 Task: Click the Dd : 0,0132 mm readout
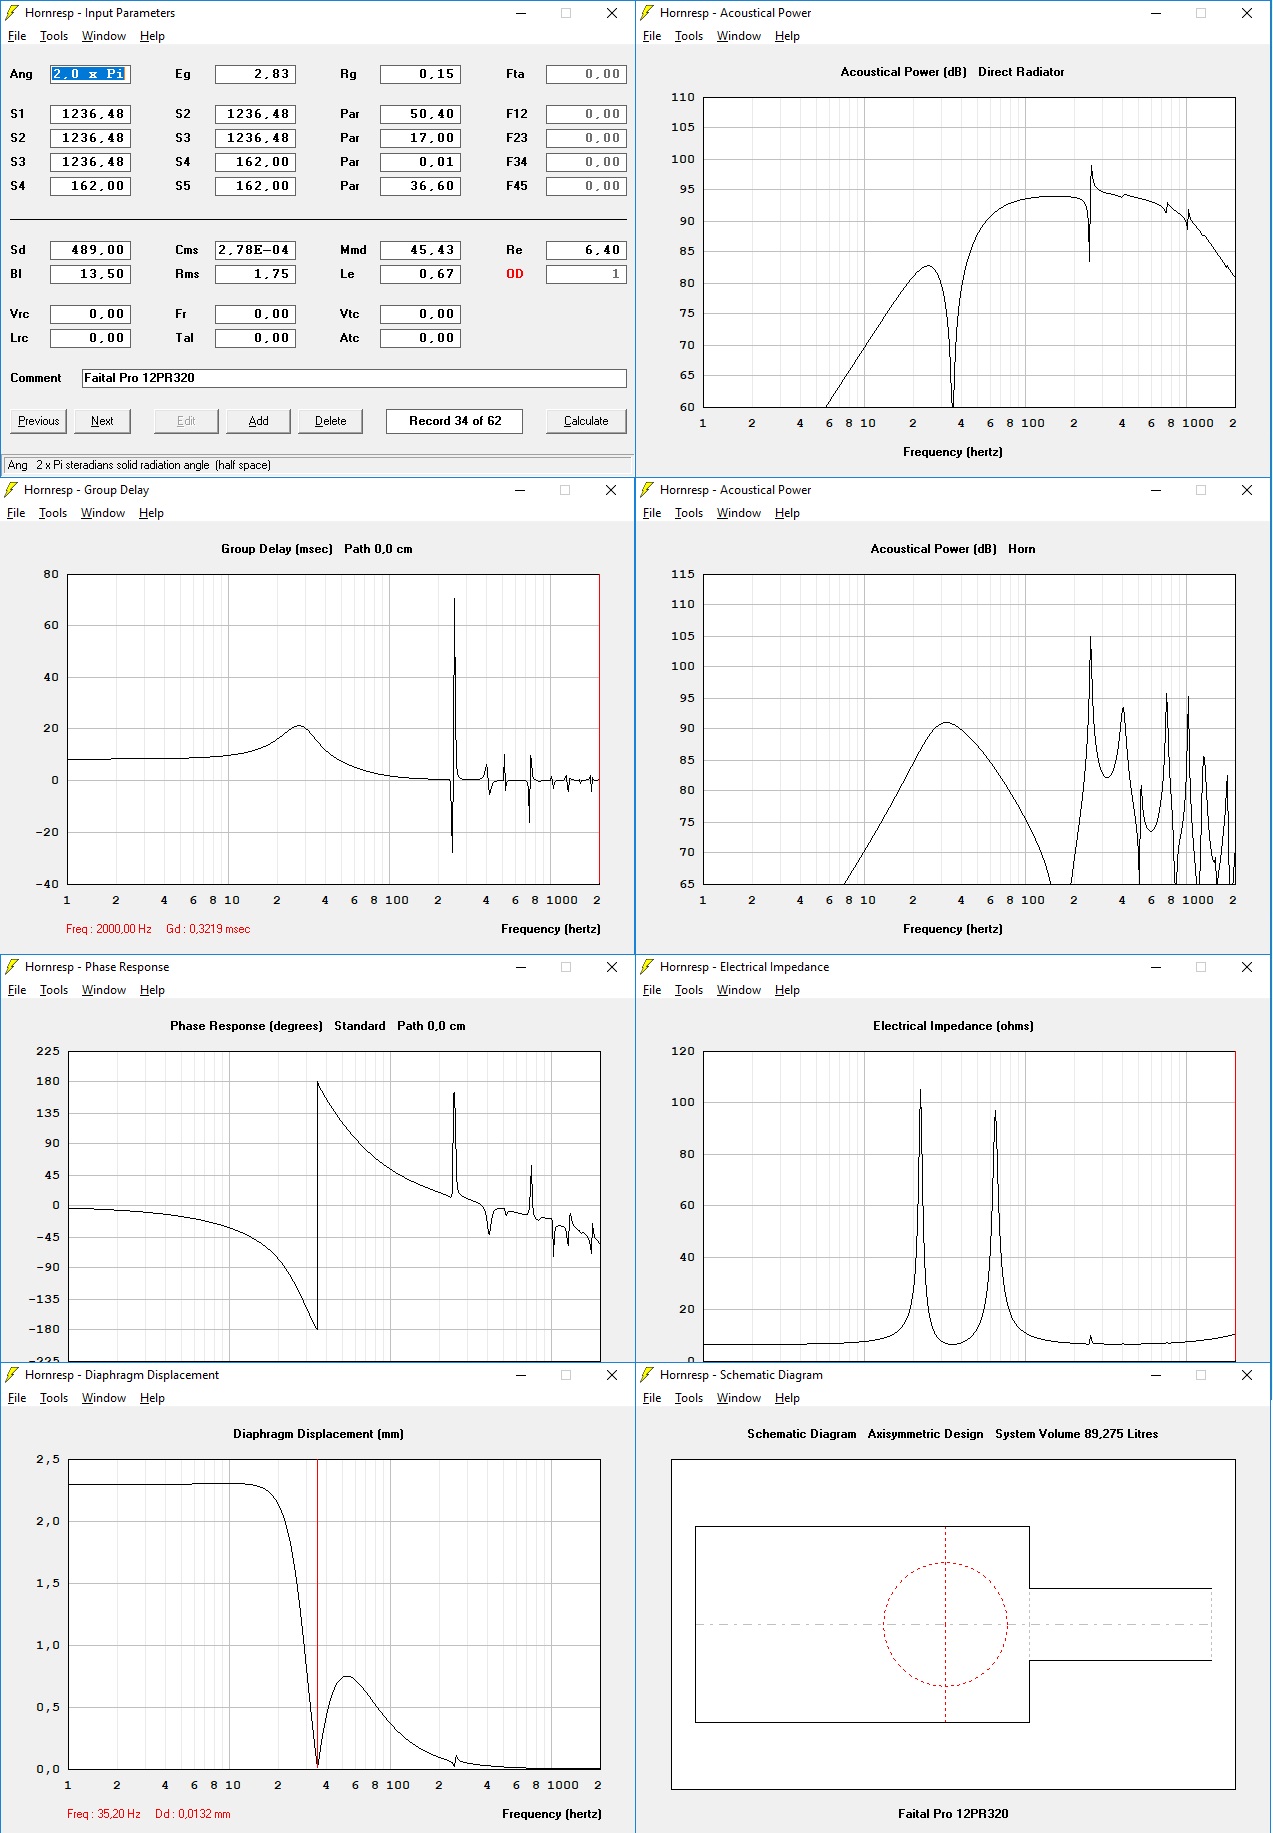(193, 1814)
